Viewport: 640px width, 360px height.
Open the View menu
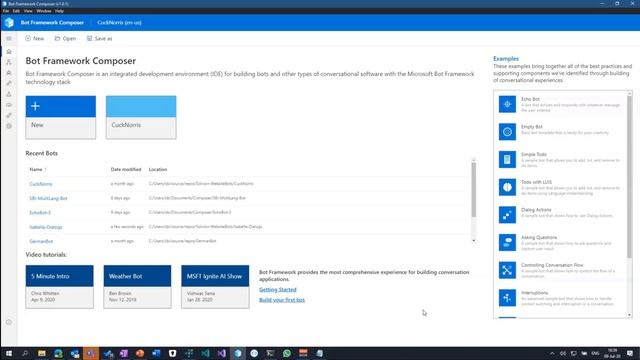point(28,11)
